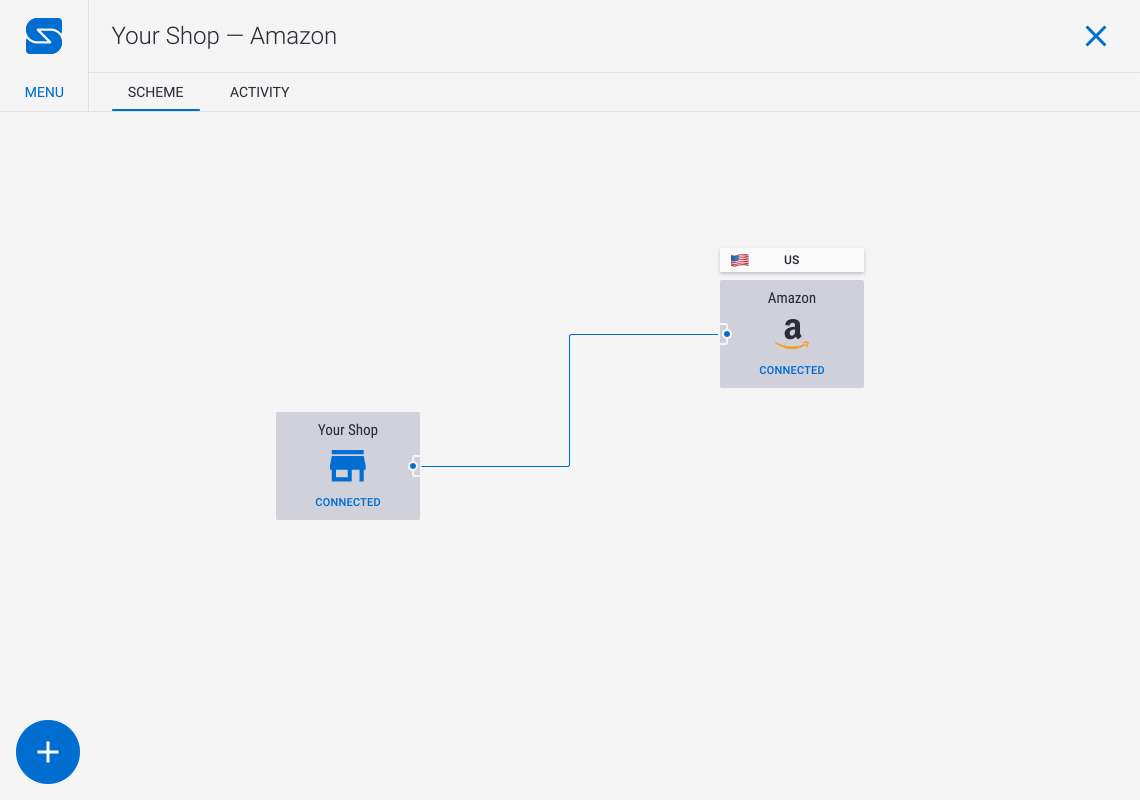The width and height of the screenshot is (1140, 800).
Task: Click the Your Shop — Amazon heading
Action: 224,36
